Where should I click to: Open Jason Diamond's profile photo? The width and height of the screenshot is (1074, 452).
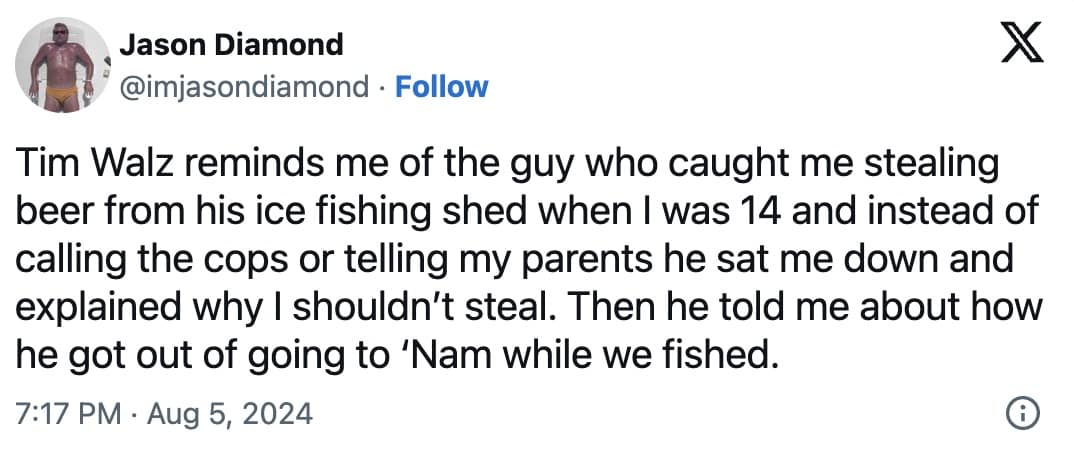coord(62,63)
